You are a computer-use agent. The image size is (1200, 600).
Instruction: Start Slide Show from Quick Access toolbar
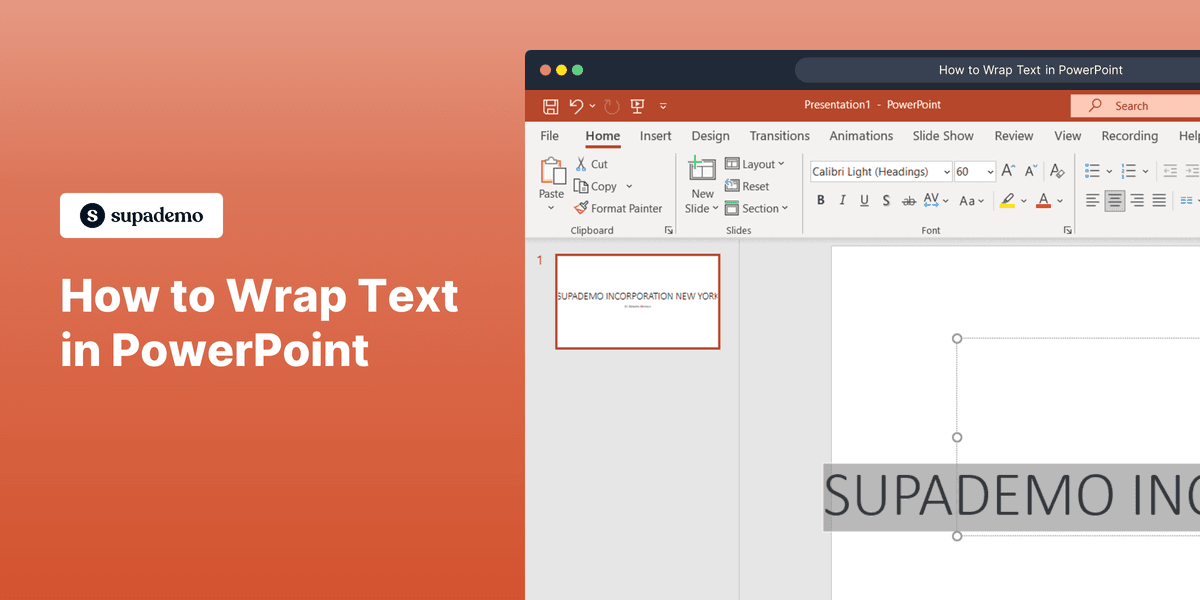(637, 105)
